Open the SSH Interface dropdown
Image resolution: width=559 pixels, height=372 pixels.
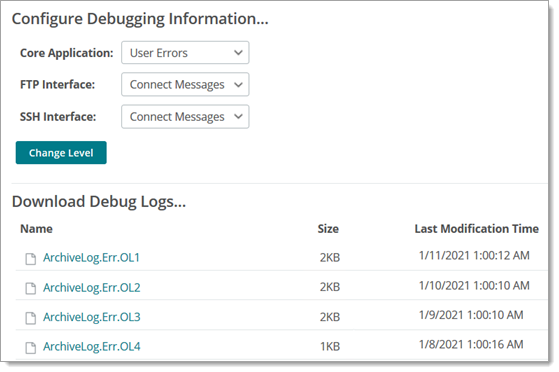pyautogui.click(x=185, y=117)
